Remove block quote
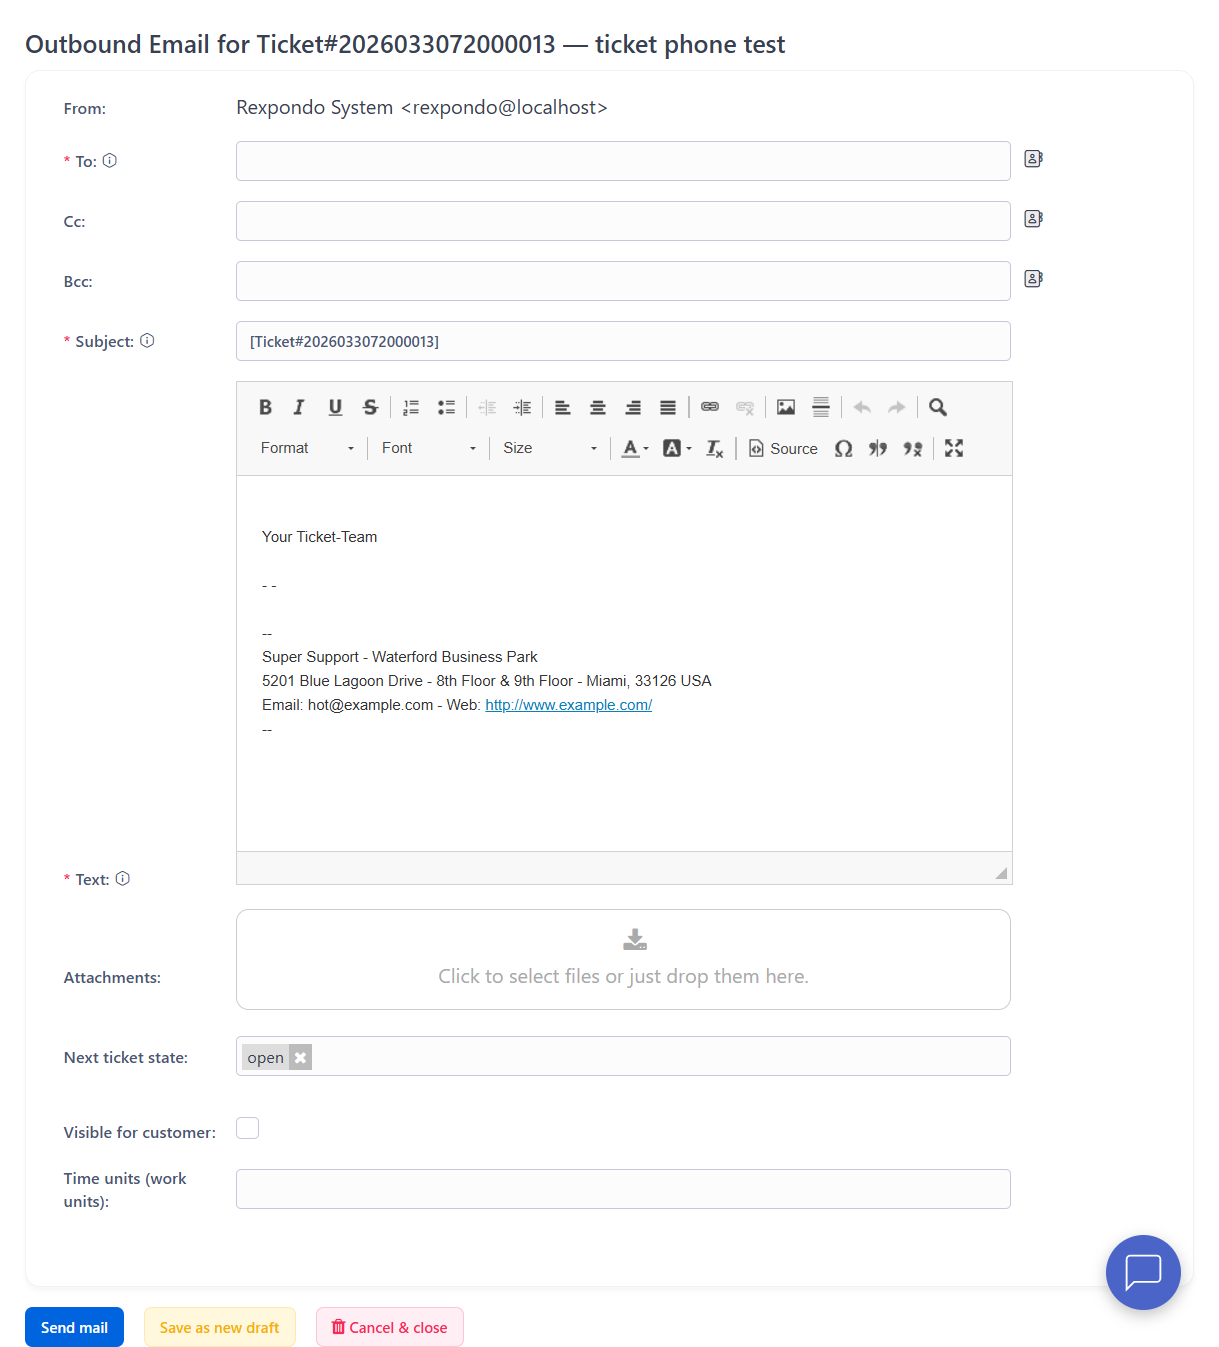The width and height of the screenshot is (1219, 1347). pos(913,448)
